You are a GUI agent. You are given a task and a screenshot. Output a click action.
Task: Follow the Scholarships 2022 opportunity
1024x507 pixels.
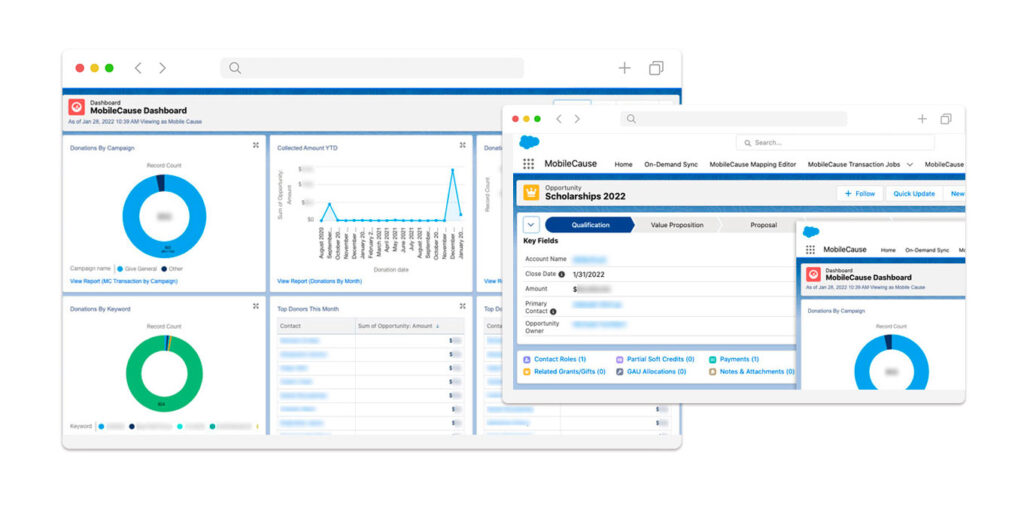(x=859, y=193)
